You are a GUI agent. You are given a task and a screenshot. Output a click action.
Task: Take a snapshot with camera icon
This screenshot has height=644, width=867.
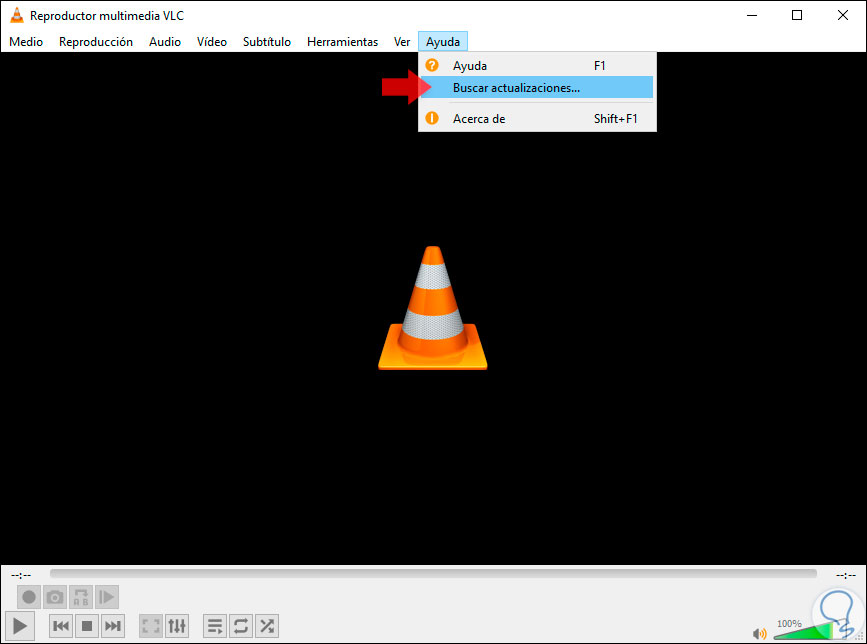[55, 597]
